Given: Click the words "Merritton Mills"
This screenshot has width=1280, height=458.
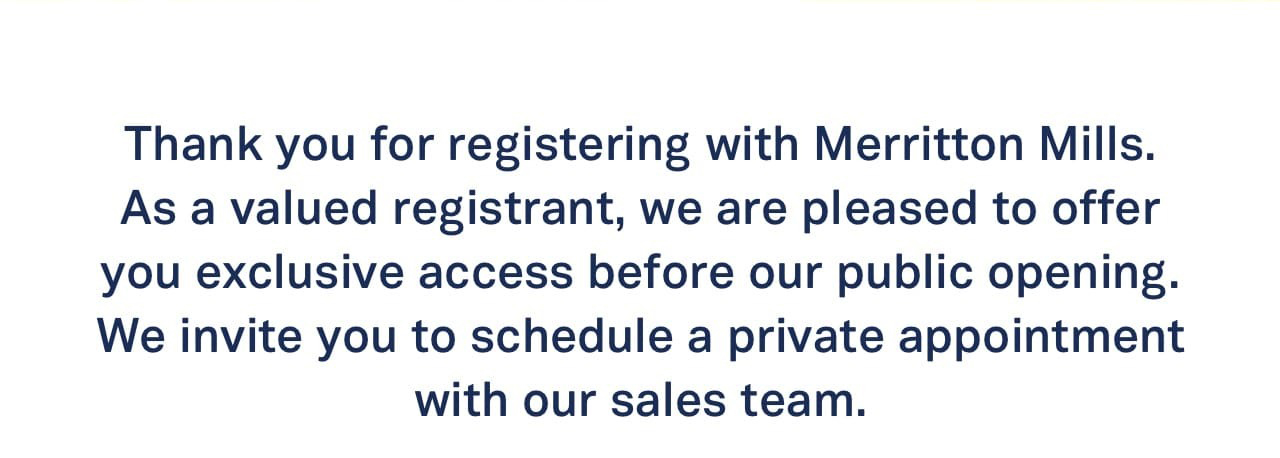Looking at the screenshot, I should 977,145.
